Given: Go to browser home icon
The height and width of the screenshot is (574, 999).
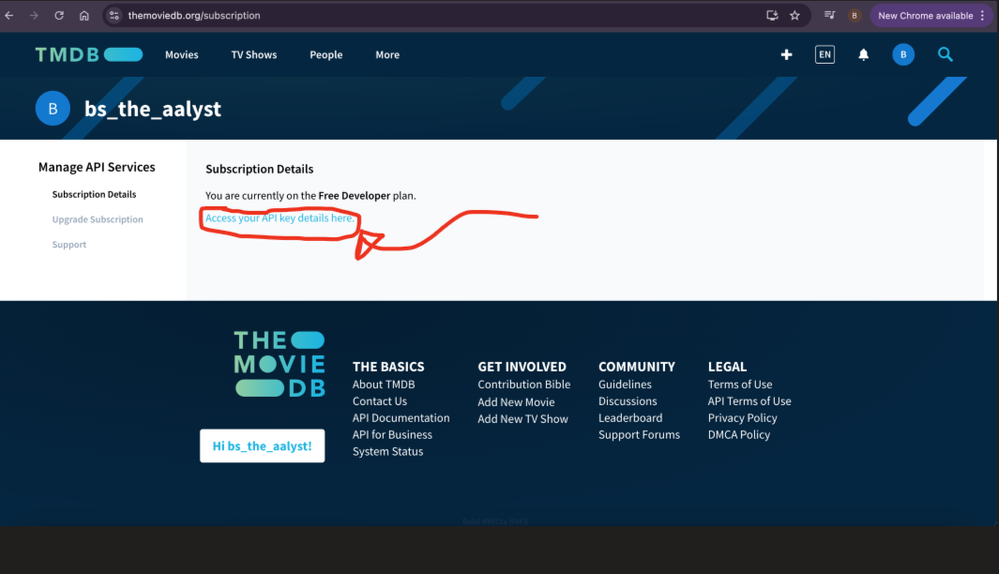Looking at the screenshot, I should click(x=84, y=16).
